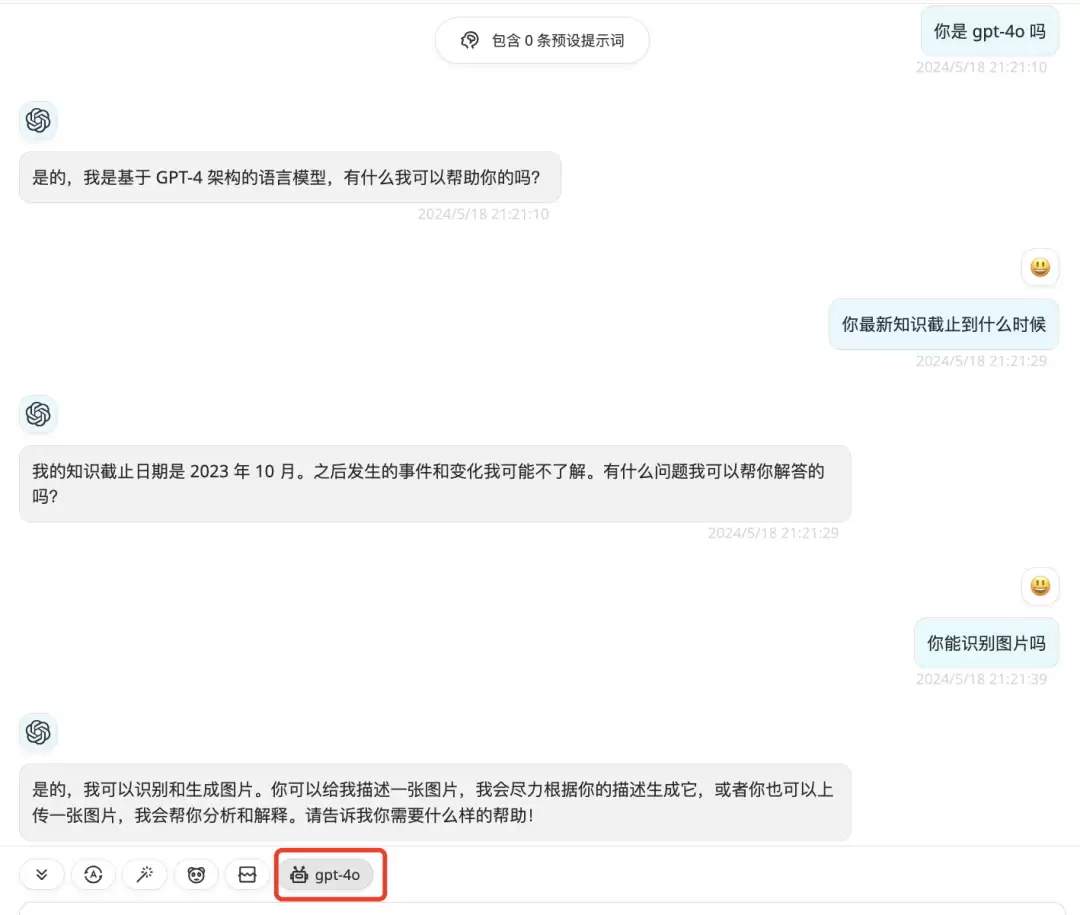Open the mask panda face icon
This screenshot has width=1080, height=915.
click(196, 875)
